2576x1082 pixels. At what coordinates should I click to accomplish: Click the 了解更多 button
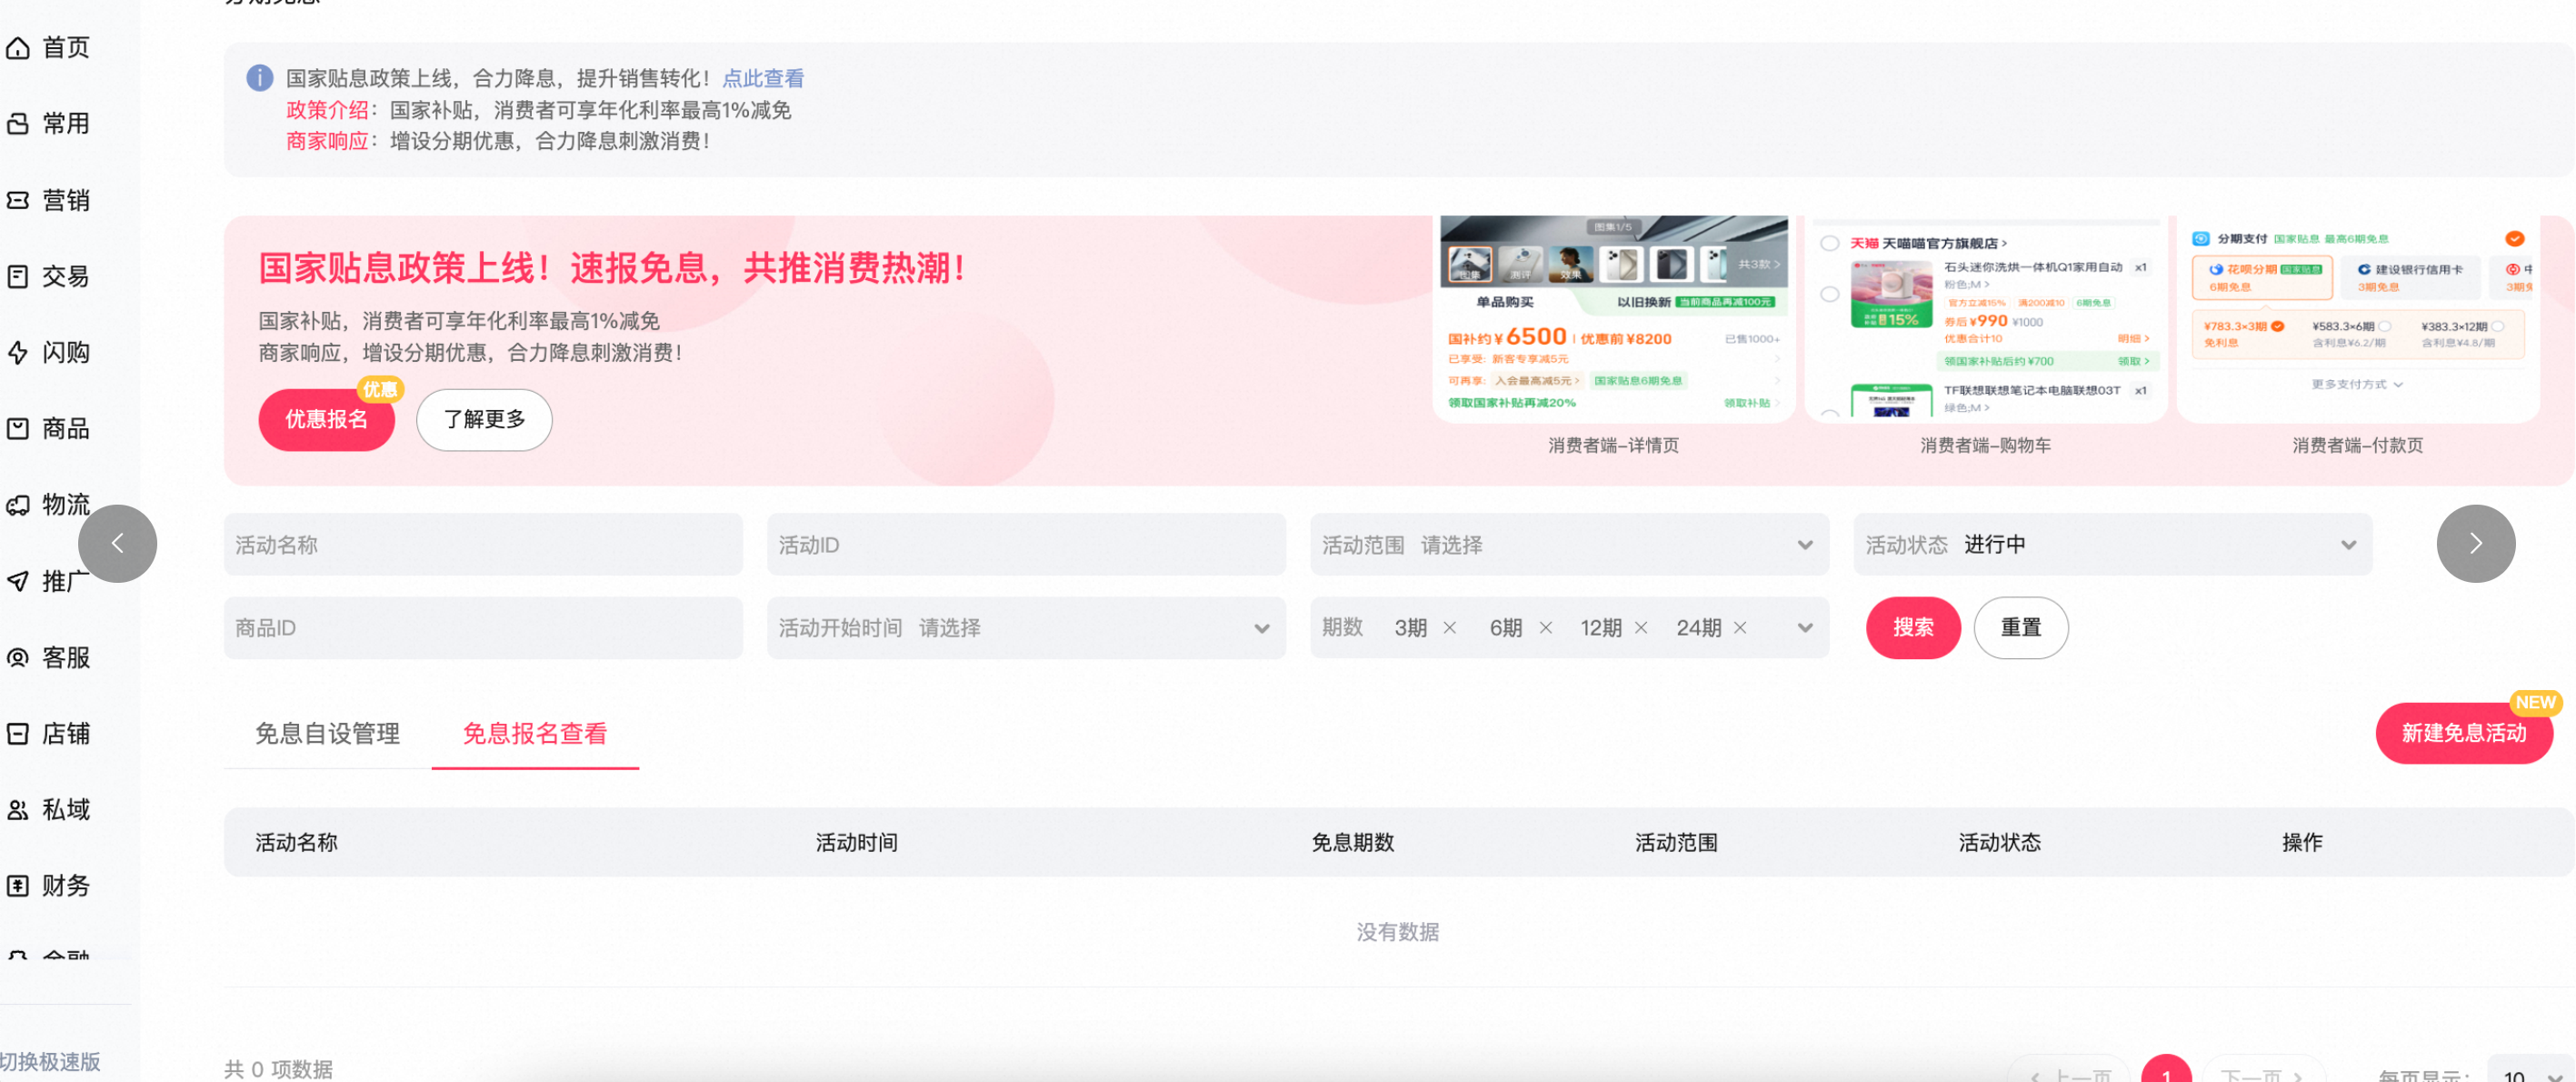pyautogui.click(x=485, y=420)
